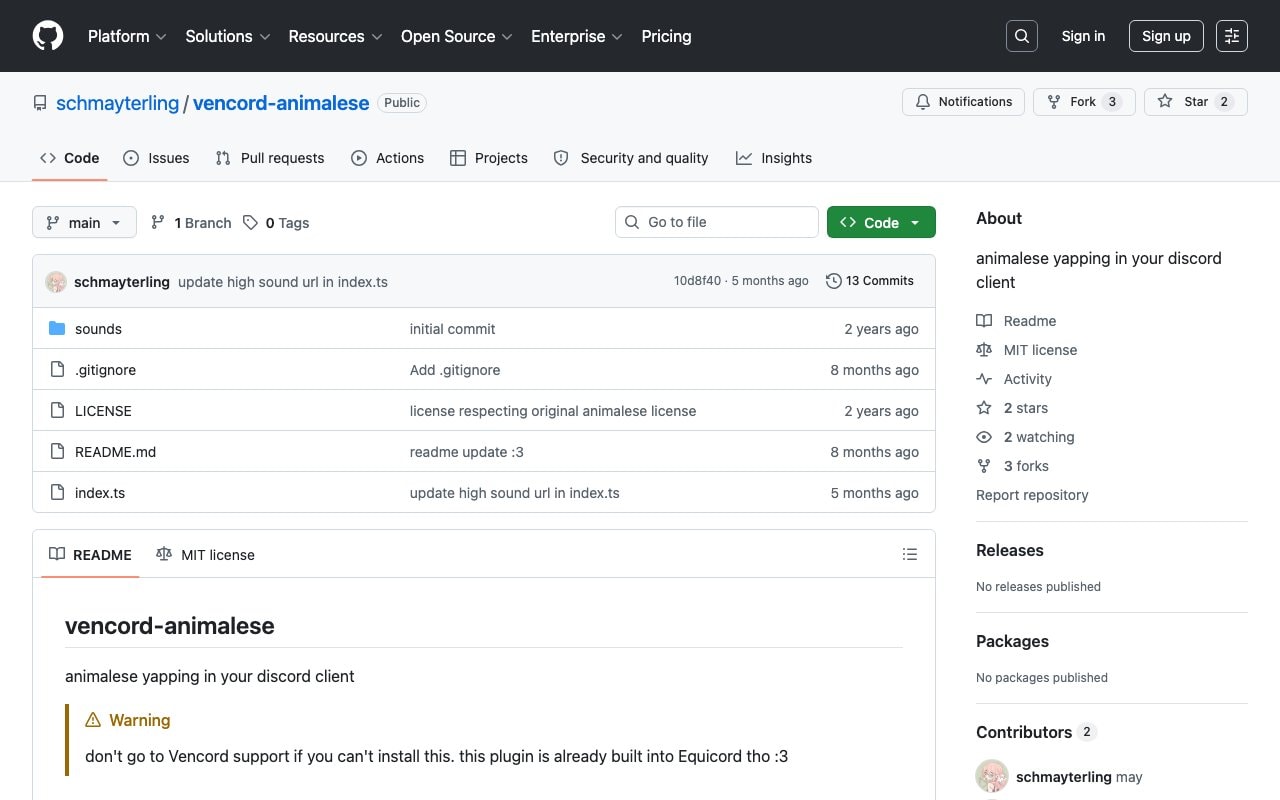Screen dimensions: 1280x800
Task: Open 'initial commit' message link
Action: pos(452,329)
